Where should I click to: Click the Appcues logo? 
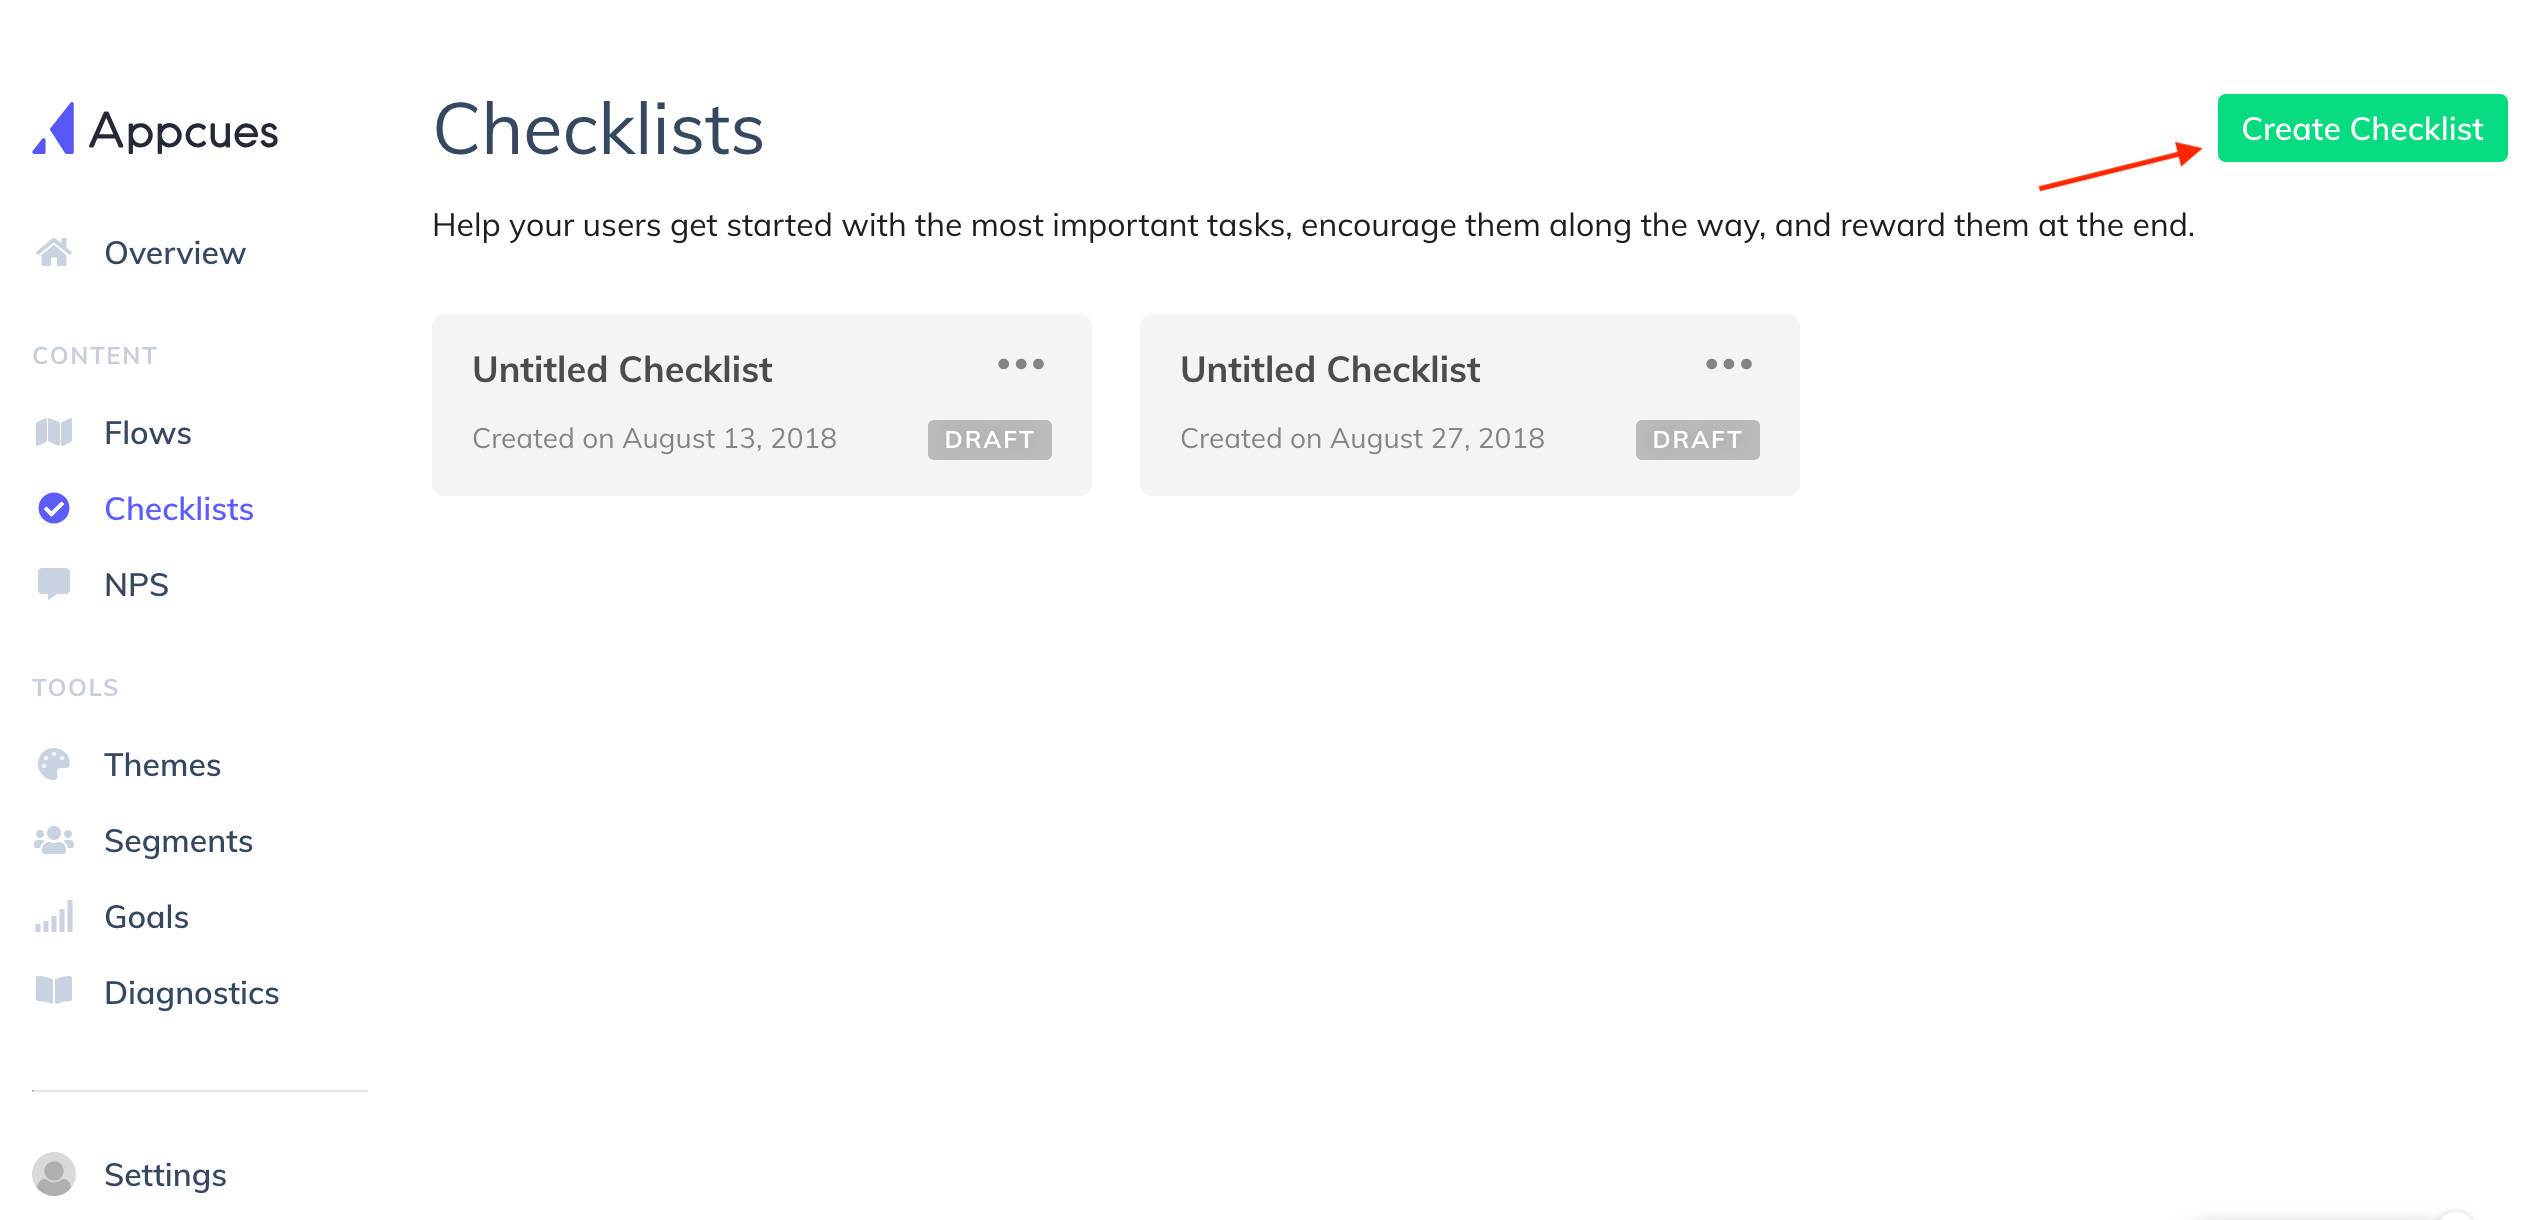click(x=157, y=130)
